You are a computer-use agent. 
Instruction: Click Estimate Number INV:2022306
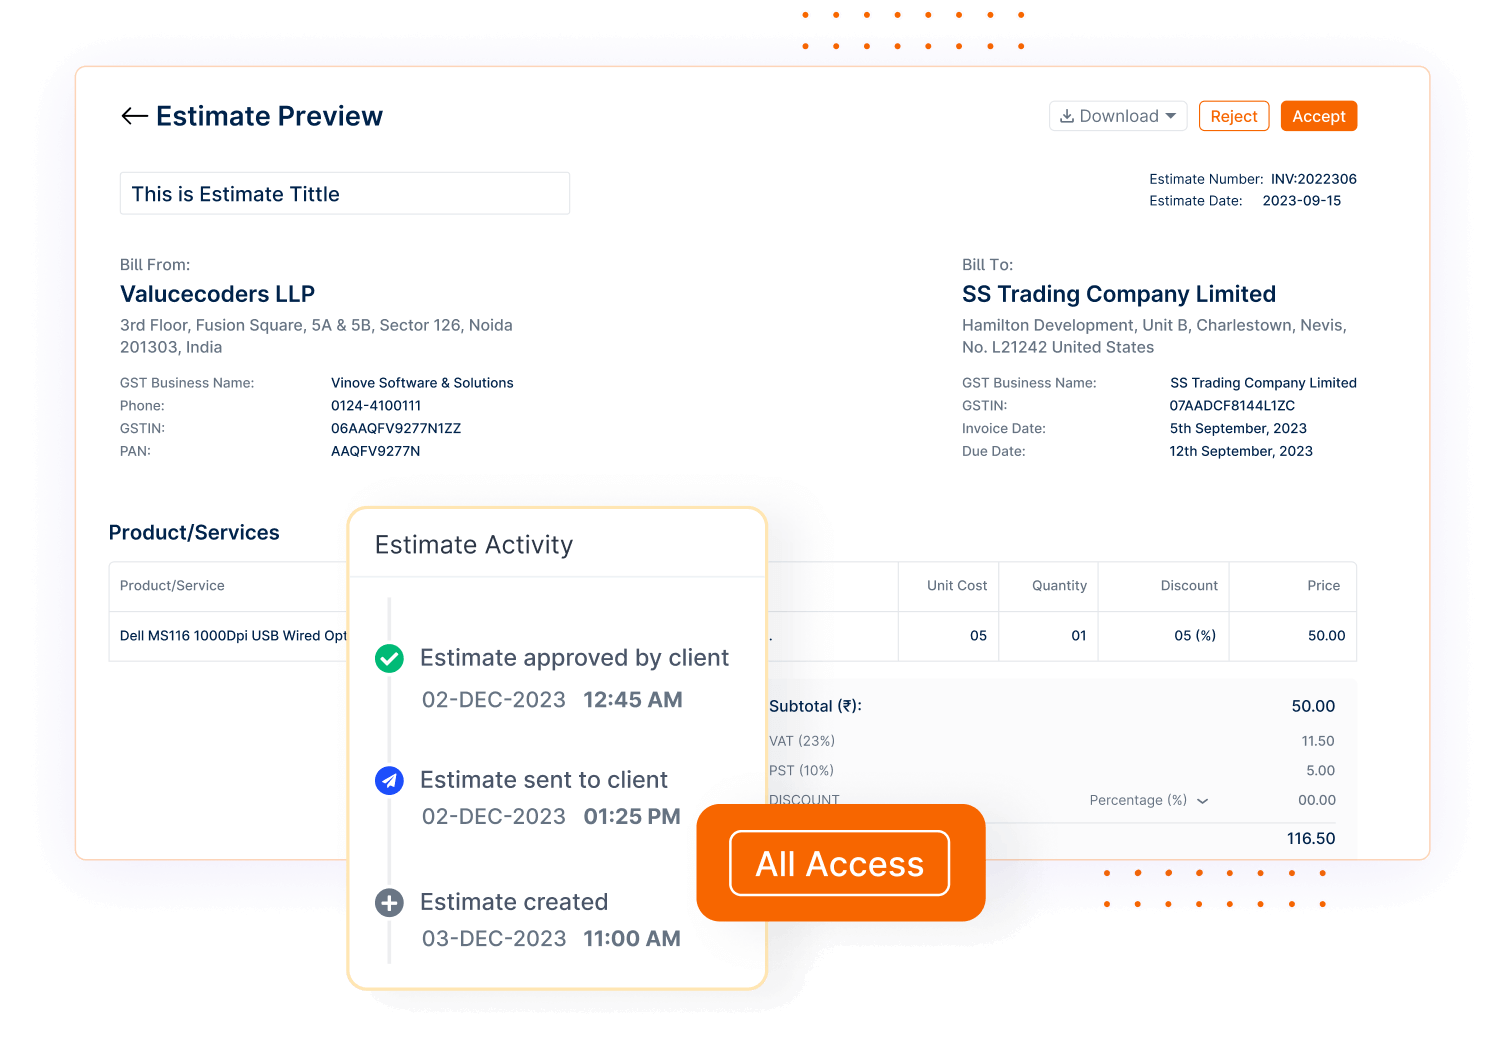point(1314,179)
